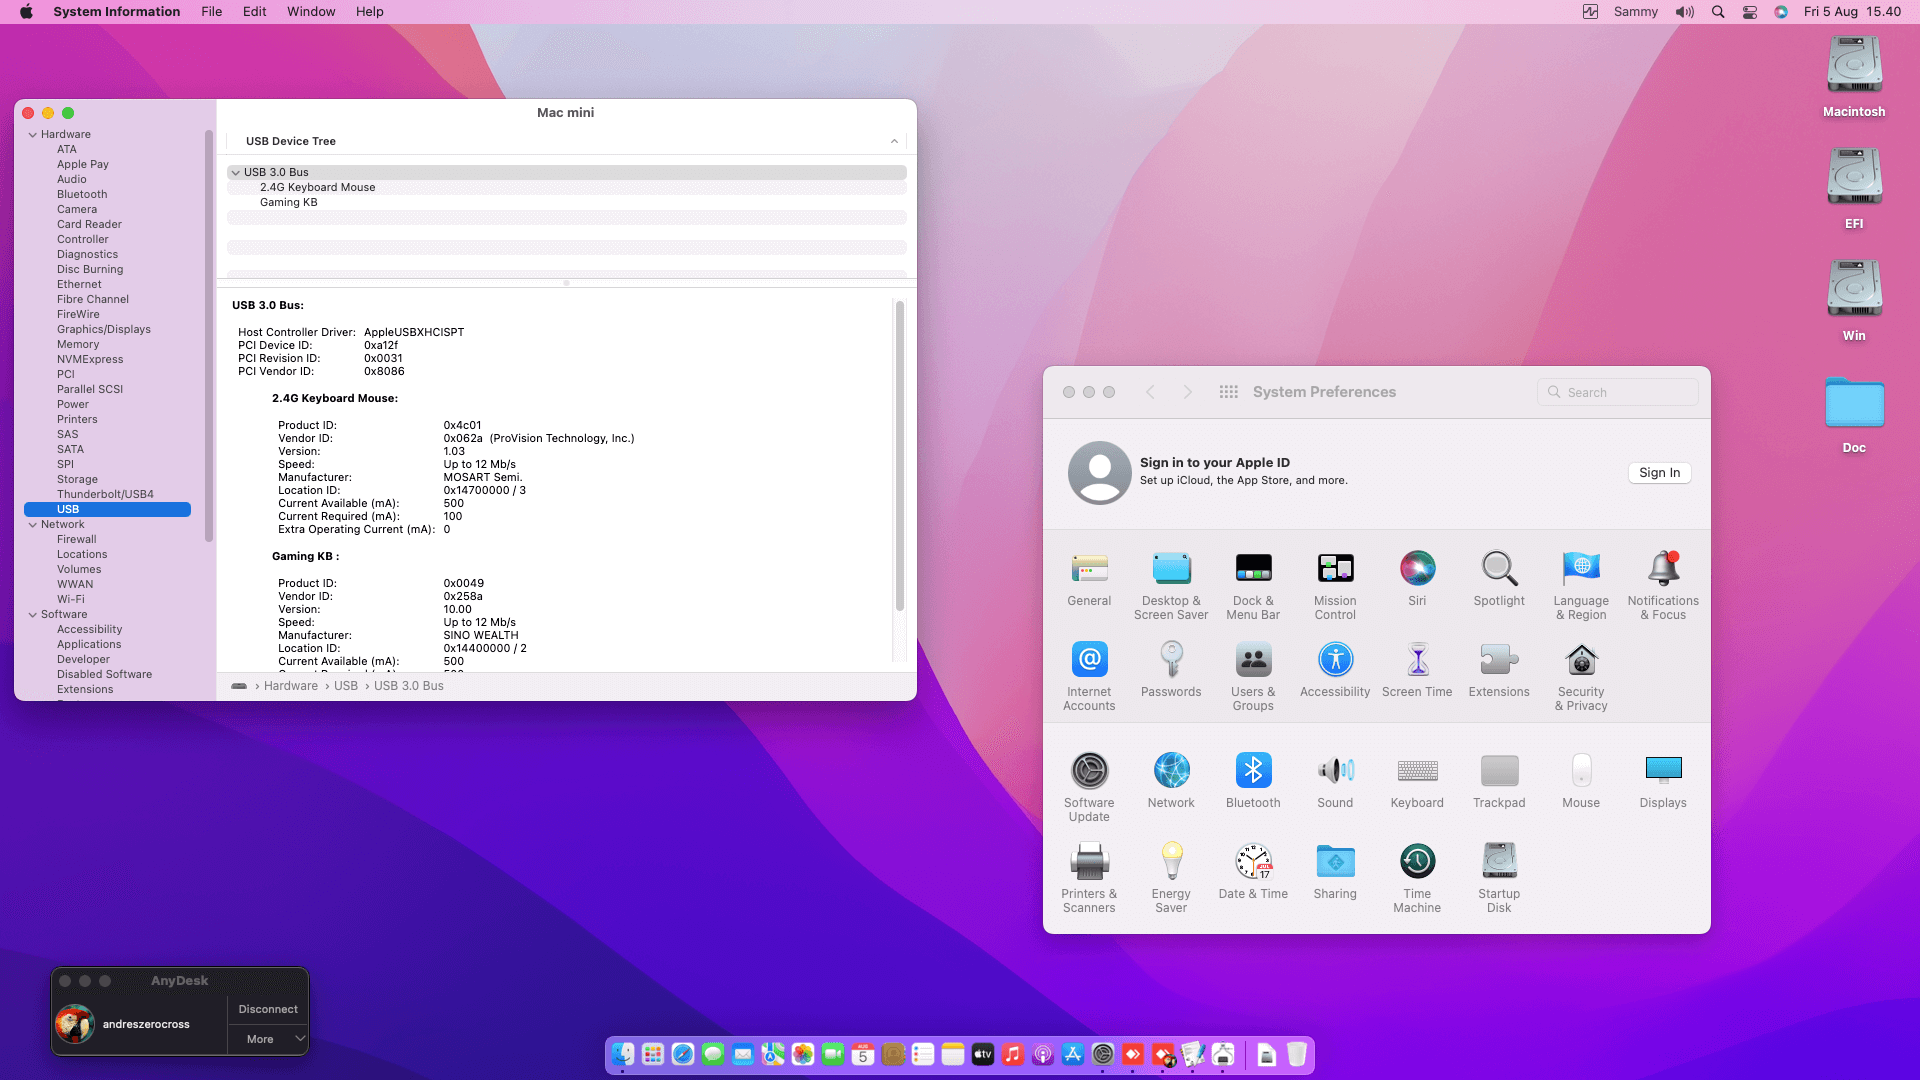This screenshot has height=1080, width=1920.
Task: Expand AnyDesk More dropdown
Action: pos(299,1039)
